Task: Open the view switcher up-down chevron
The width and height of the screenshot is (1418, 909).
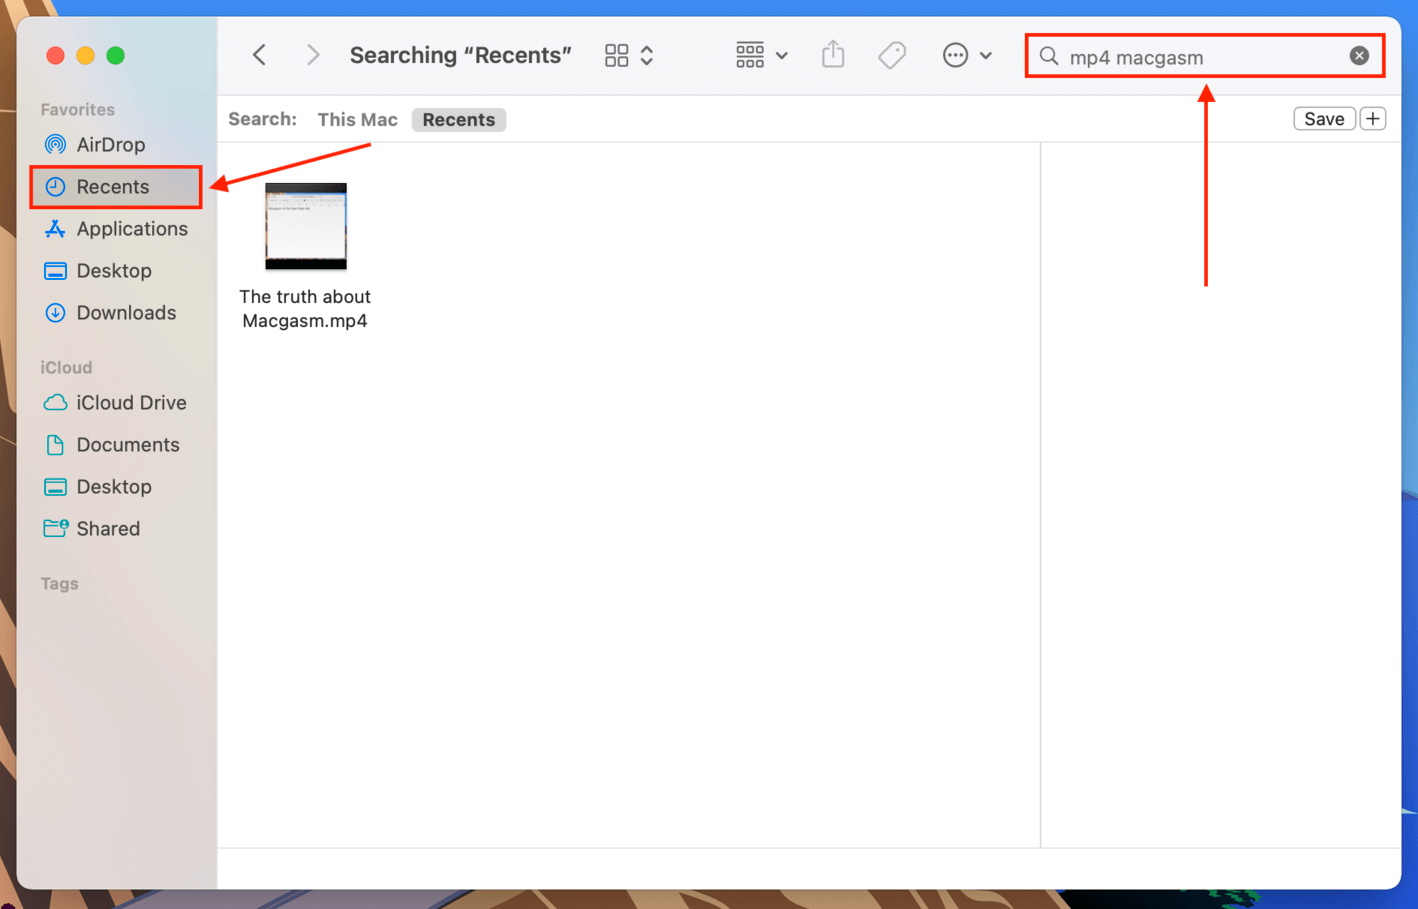Action: point(647,55)
